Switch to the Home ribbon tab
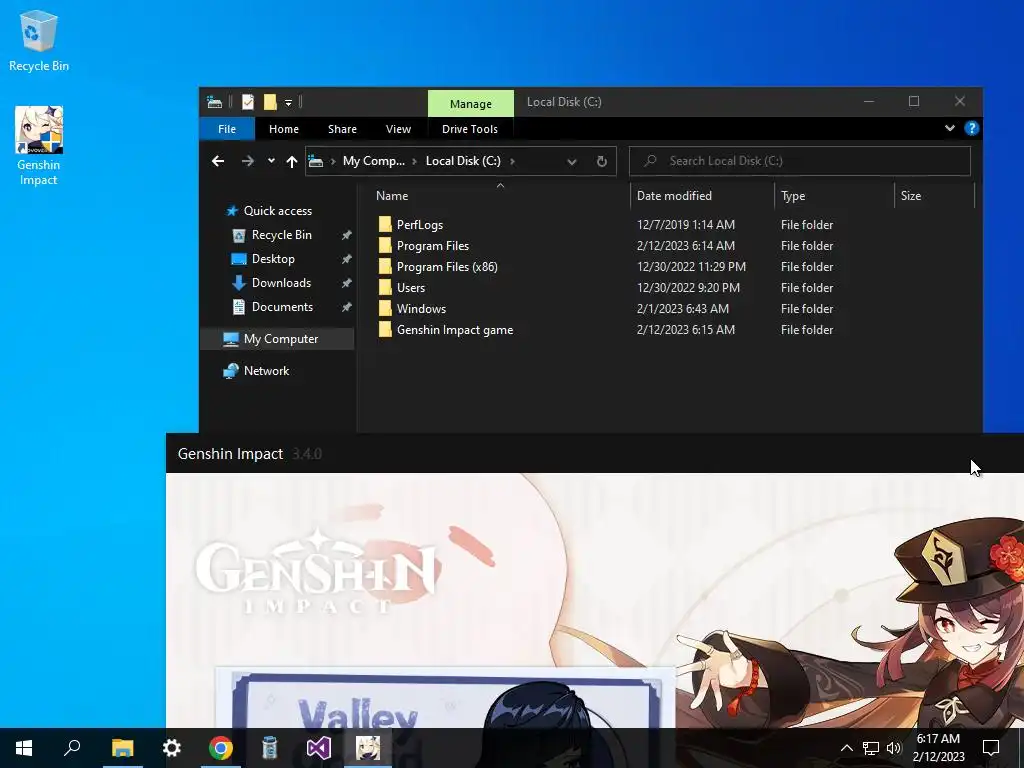Viewport: 1024px width, 768px height. (x=283, y=129)
